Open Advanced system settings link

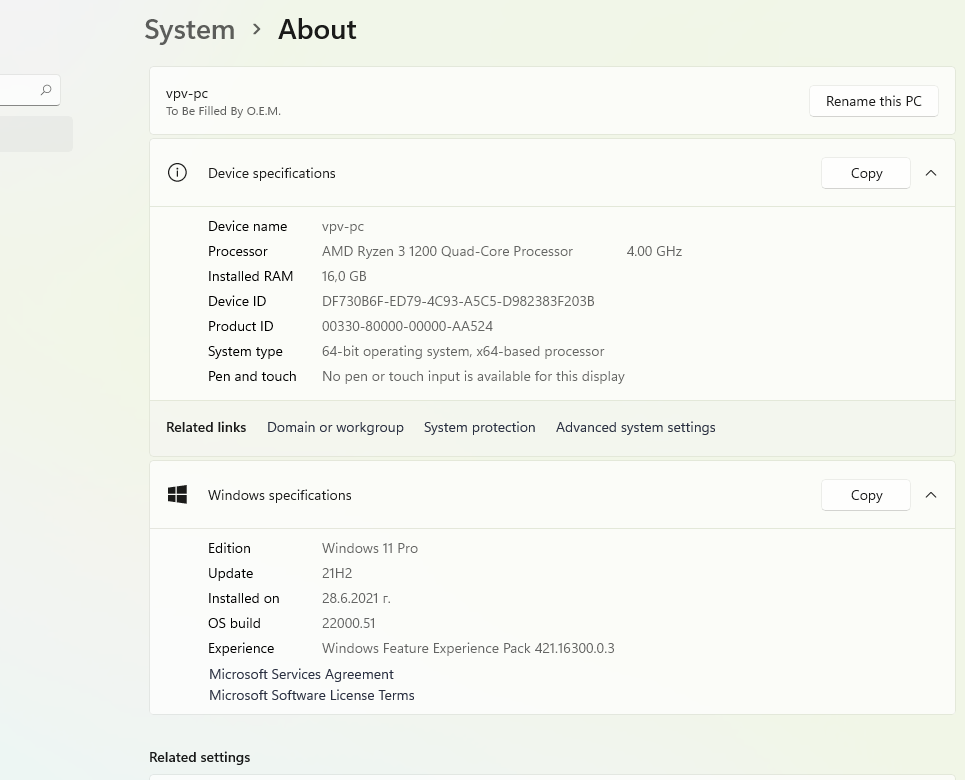(x=636, y=427)
